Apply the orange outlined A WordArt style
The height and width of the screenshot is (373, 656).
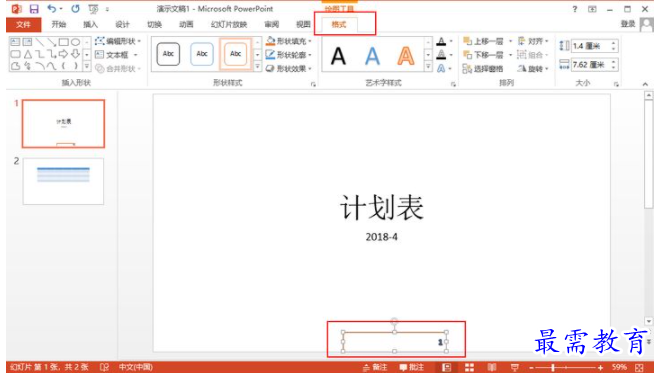coord(405,56)
